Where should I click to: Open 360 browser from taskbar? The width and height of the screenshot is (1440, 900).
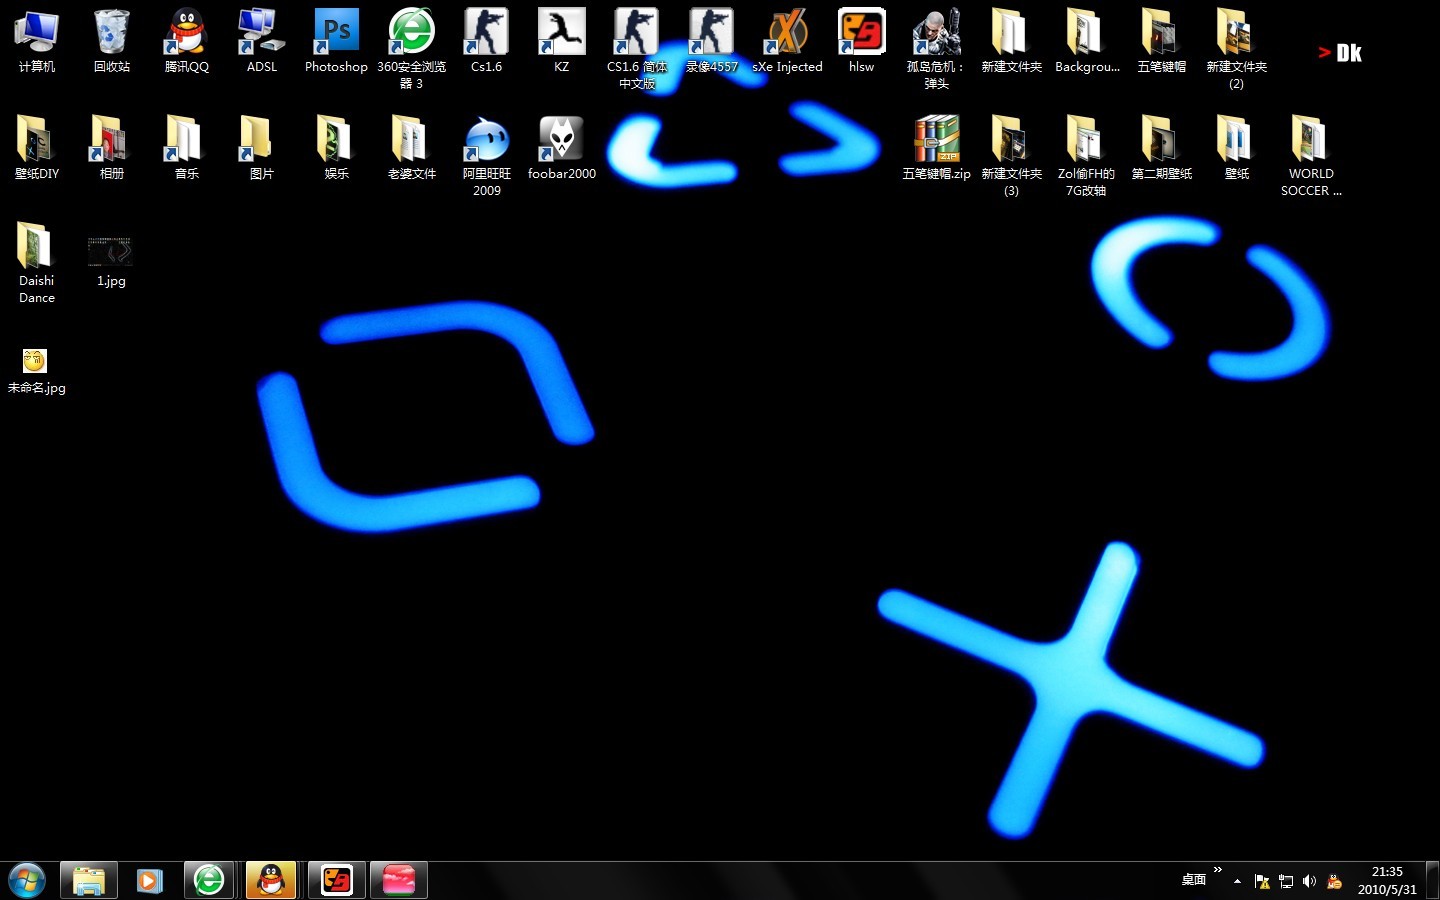click(x=209, y=880)
